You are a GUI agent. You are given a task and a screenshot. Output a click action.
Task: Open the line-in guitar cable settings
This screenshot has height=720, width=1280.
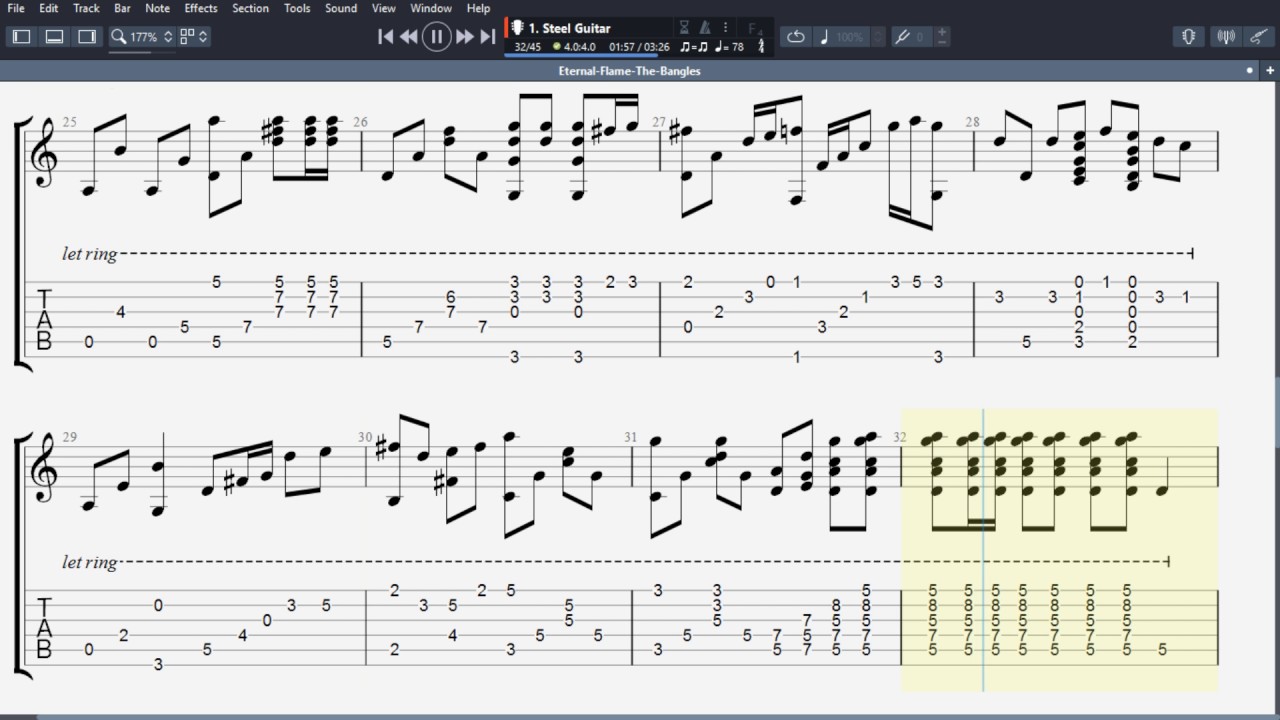(x=1259, y=37)
